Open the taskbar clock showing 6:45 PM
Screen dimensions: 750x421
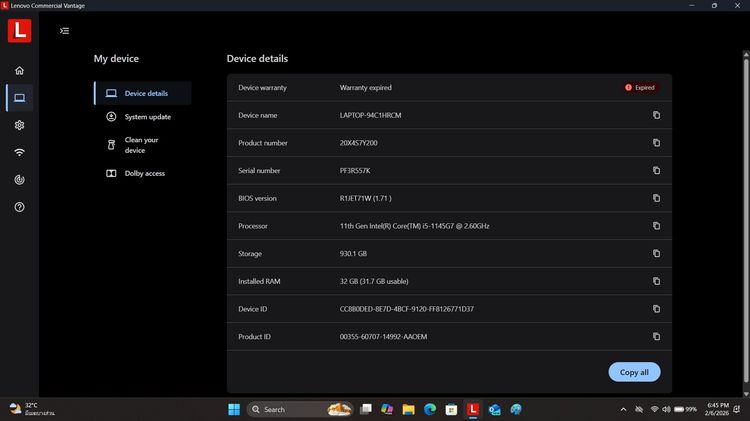pyautogui.click(x=717, y=409)
